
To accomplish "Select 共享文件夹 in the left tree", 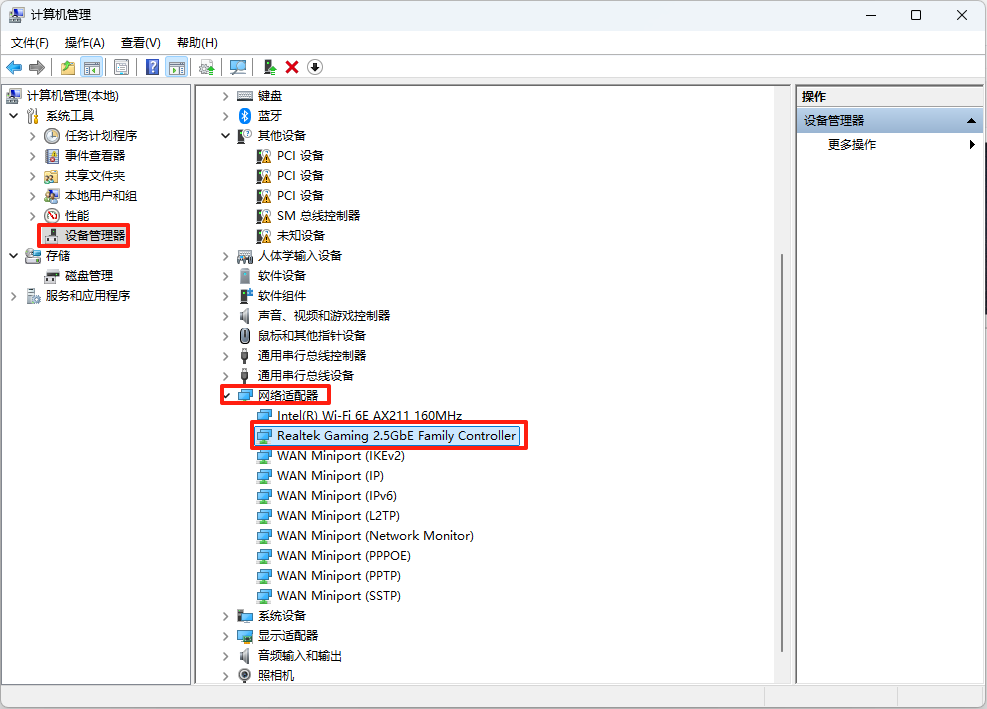I will point(95,176).
